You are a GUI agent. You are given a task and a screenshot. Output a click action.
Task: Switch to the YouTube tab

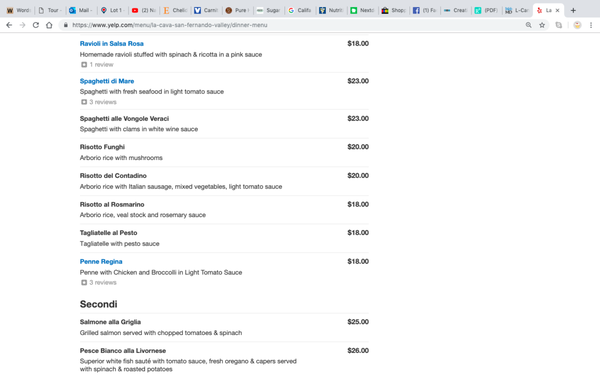(143, 10)
